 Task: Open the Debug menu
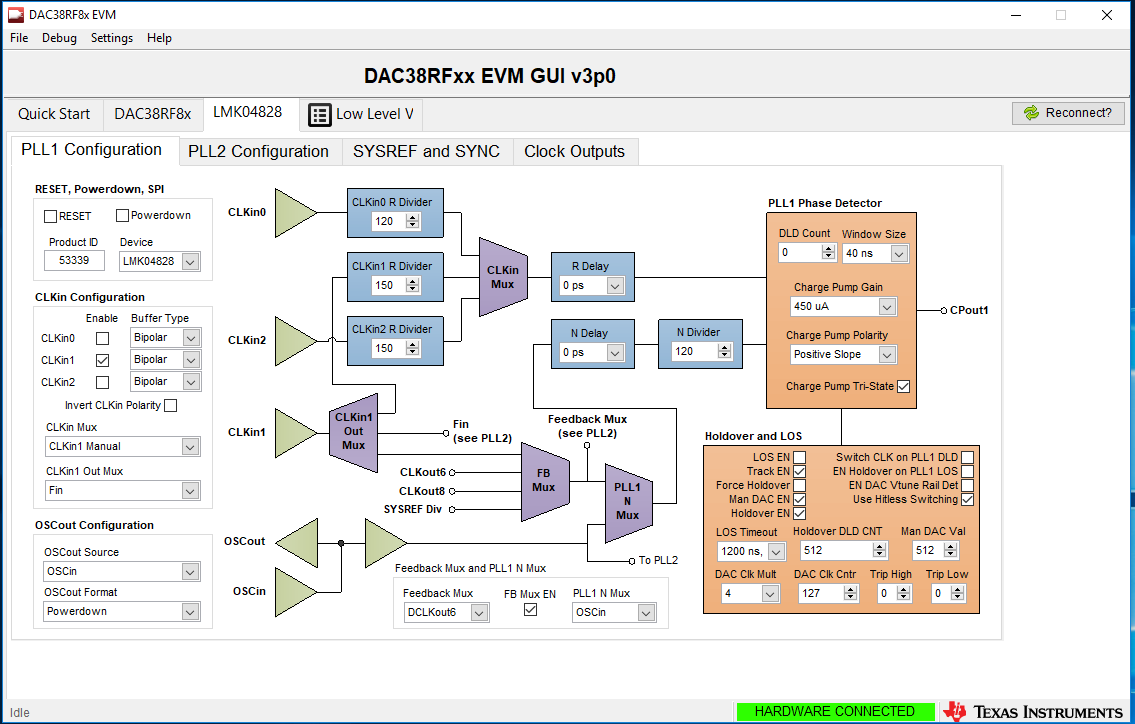coord(59,38)
